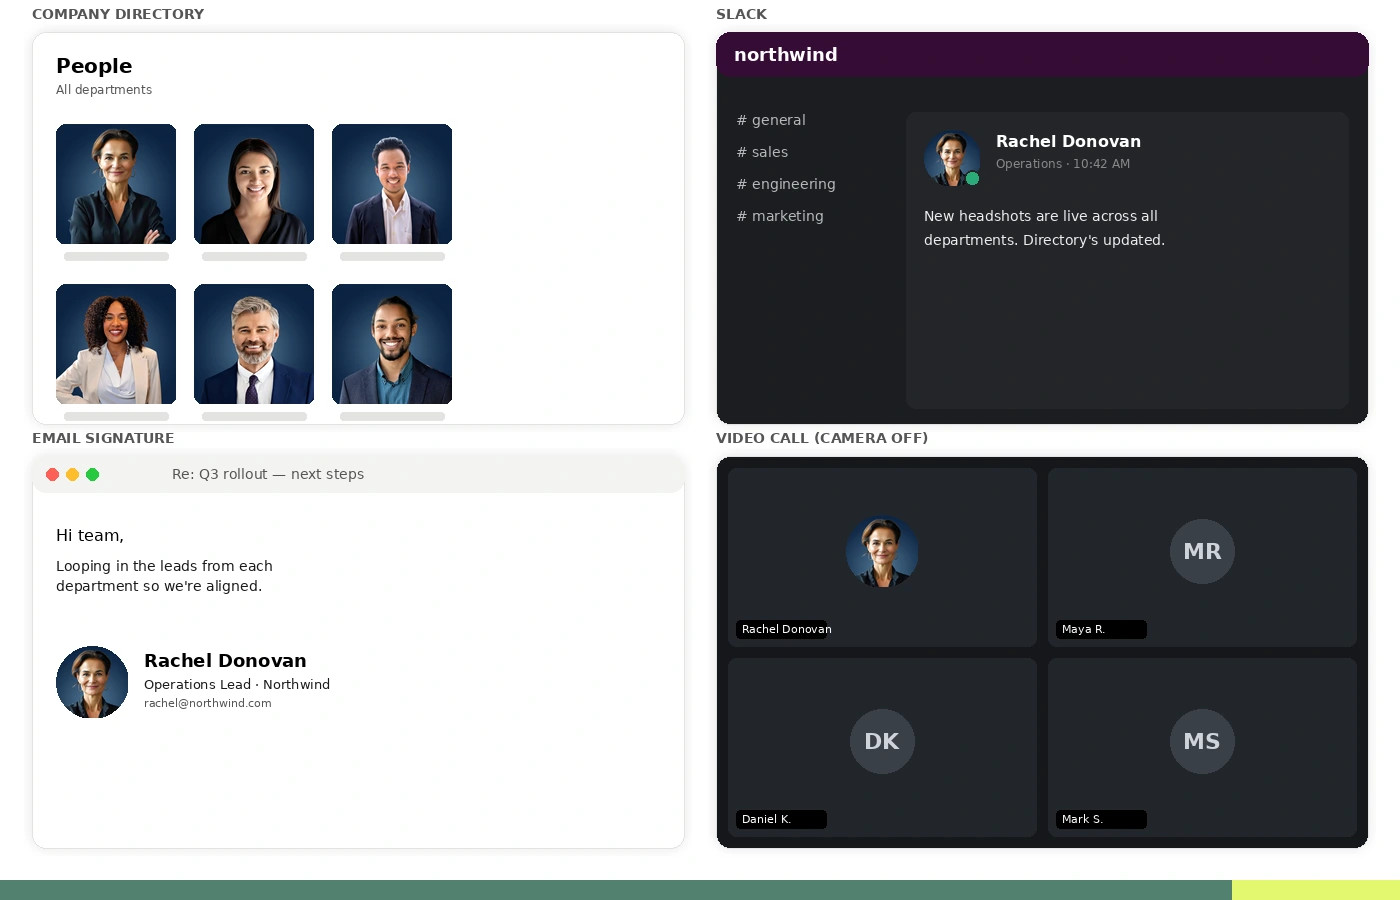Select the #marketing channel
This screenshot has height=900, width=1400.
[780, 216]
